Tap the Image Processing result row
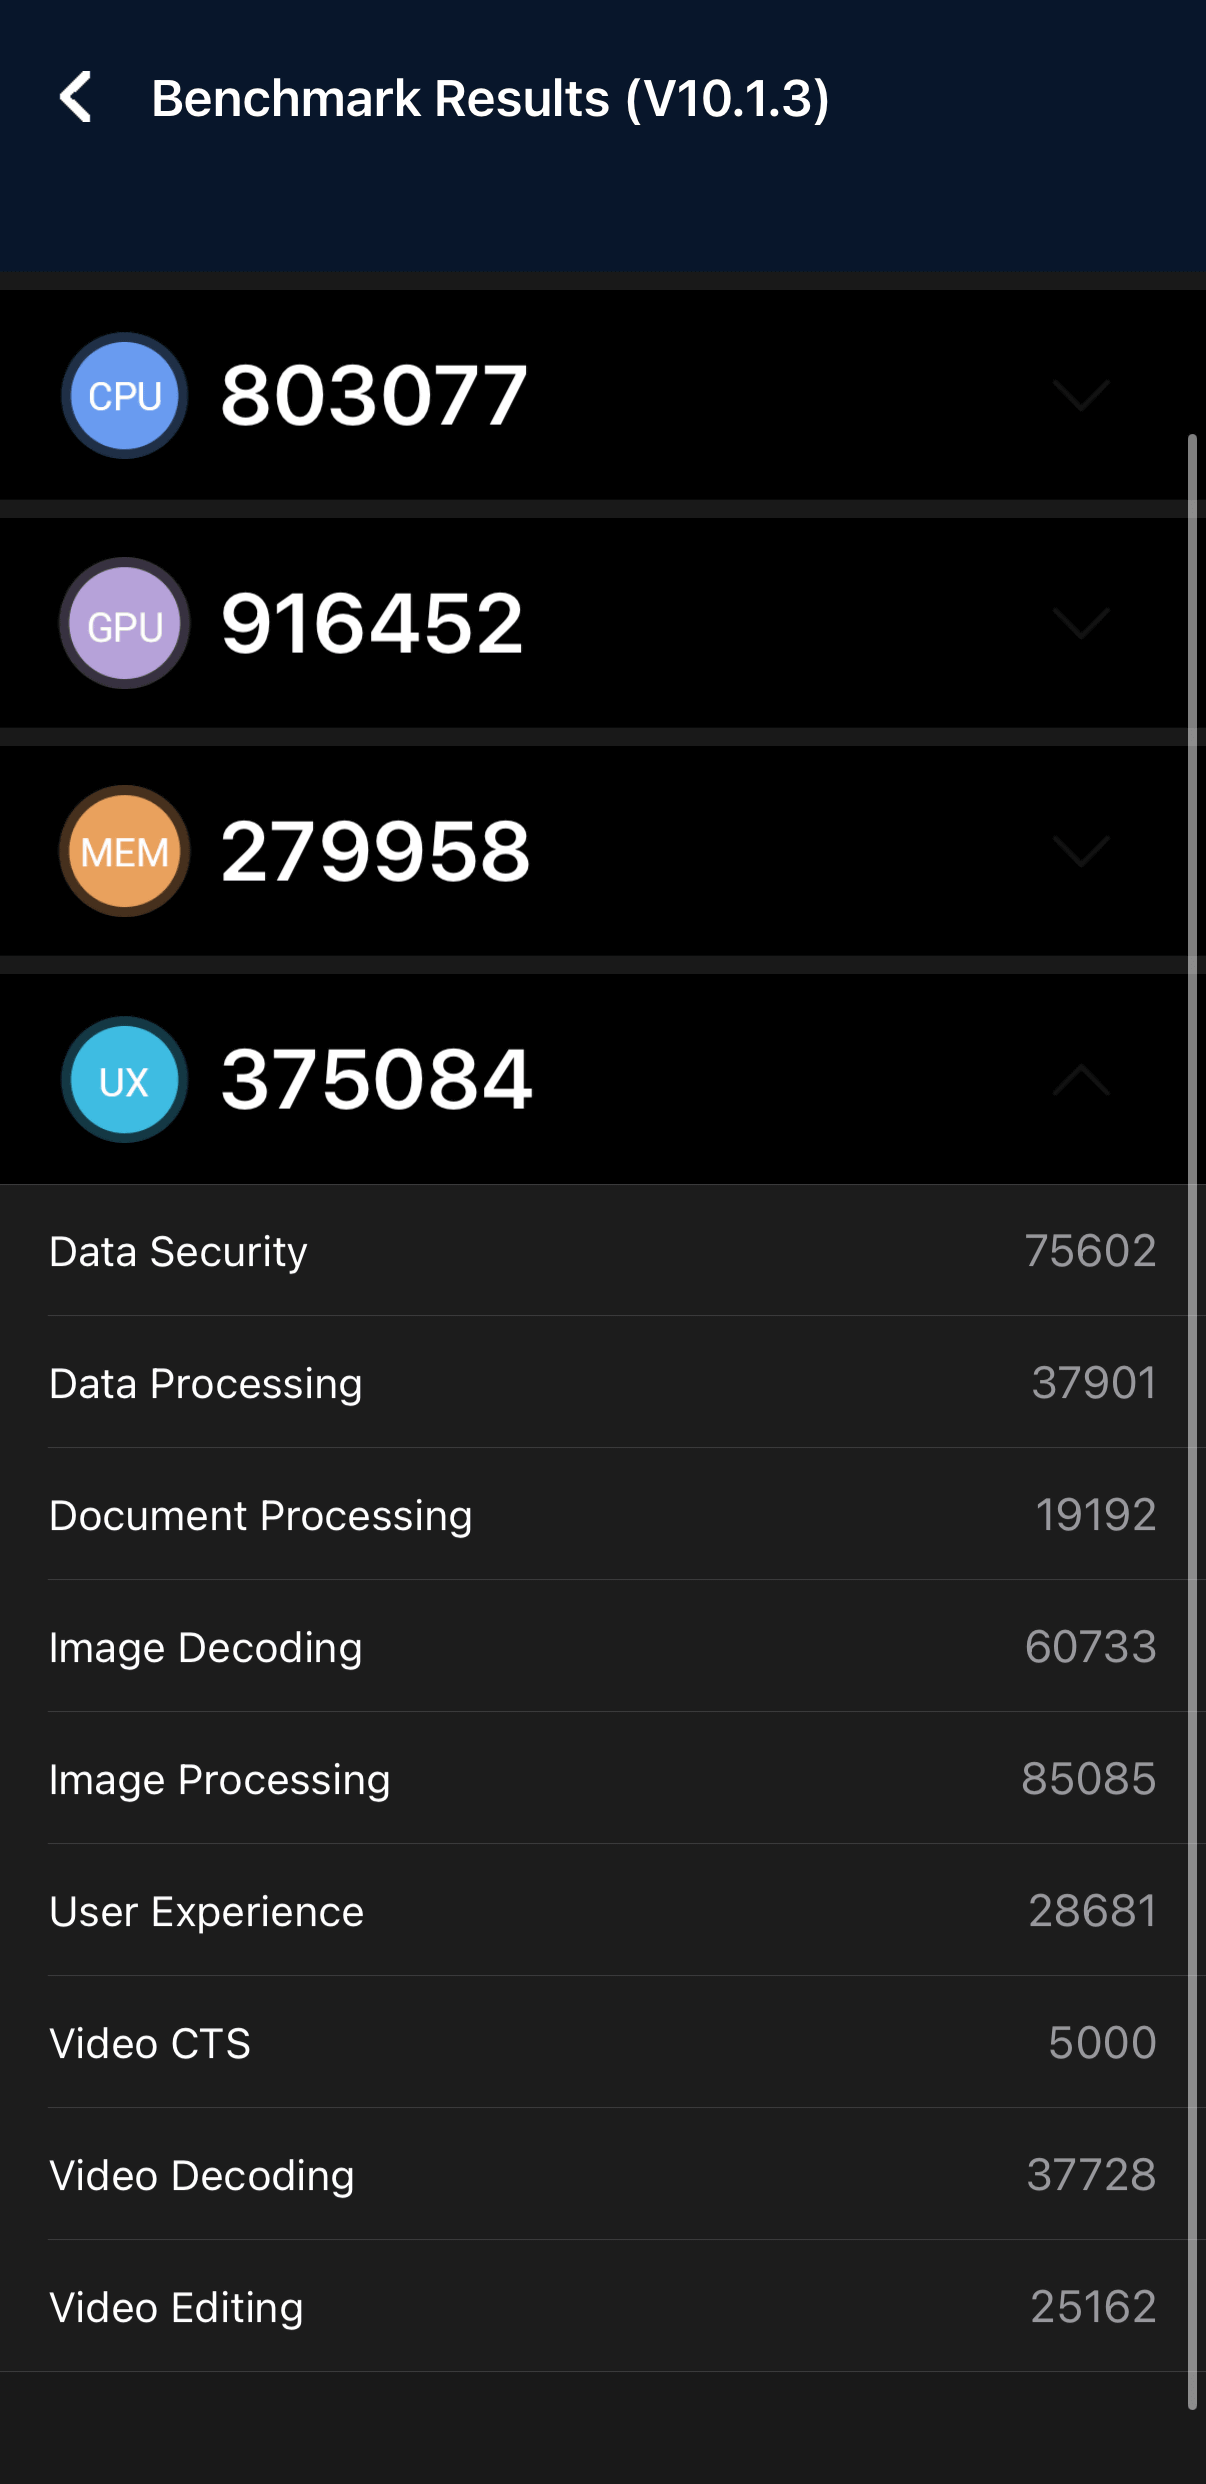The height and width of the screenshot is (2484, 1206). click(602, 1779)
